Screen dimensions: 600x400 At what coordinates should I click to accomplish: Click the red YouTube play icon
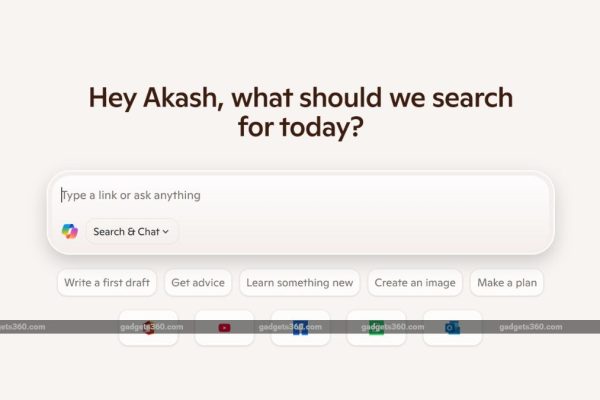[224, 327]
